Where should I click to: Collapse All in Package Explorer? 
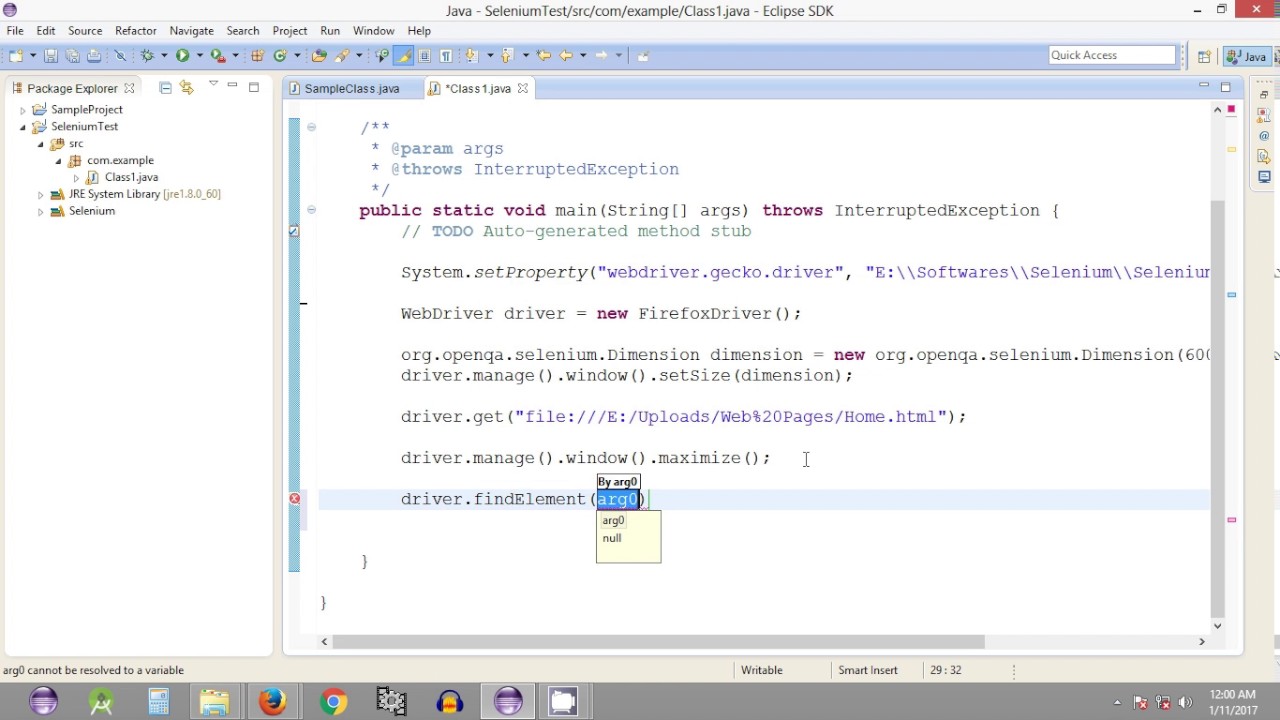(x=166, y=88)
